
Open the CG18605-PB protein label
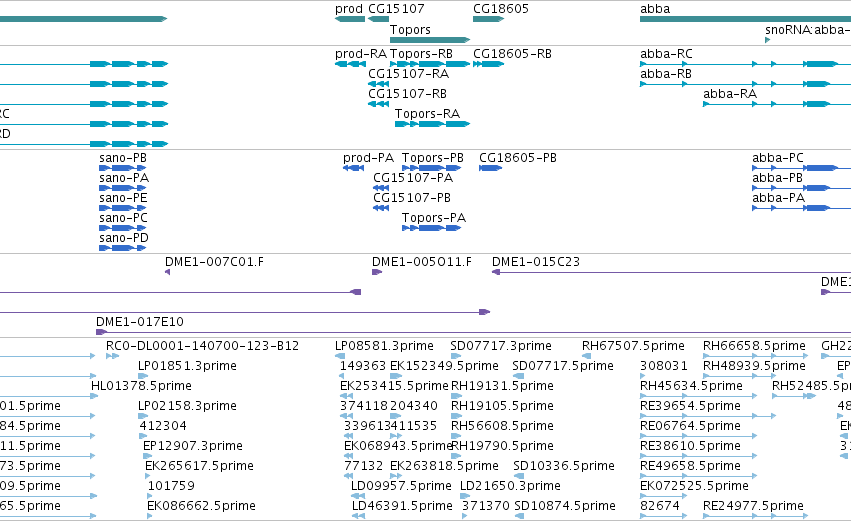coord(518,158)
